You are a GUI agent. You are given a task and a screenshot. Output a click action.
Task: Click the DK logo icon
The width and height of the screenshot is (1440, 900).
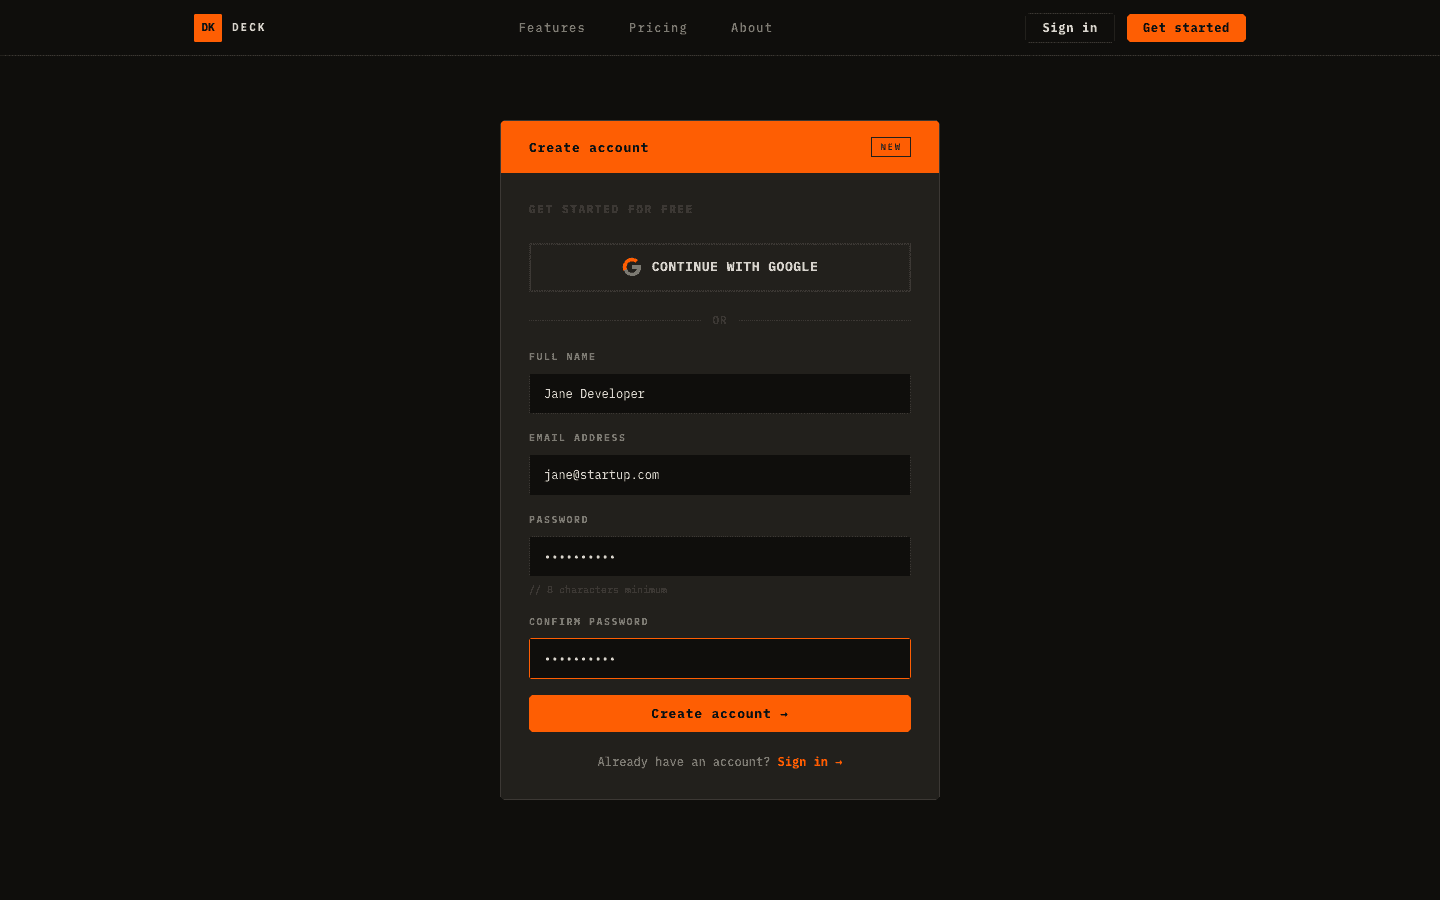click(208, 27)
